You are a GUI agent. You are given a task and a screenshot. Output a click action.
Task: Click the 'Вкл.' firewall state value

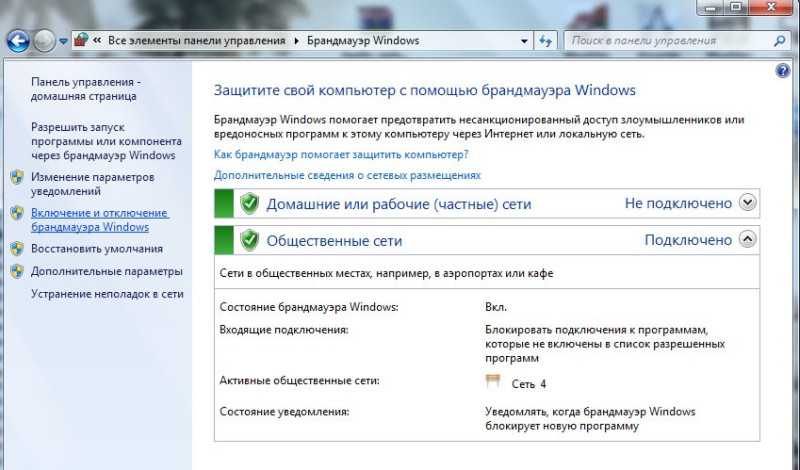pyautogui.click(x=495, y=307)
